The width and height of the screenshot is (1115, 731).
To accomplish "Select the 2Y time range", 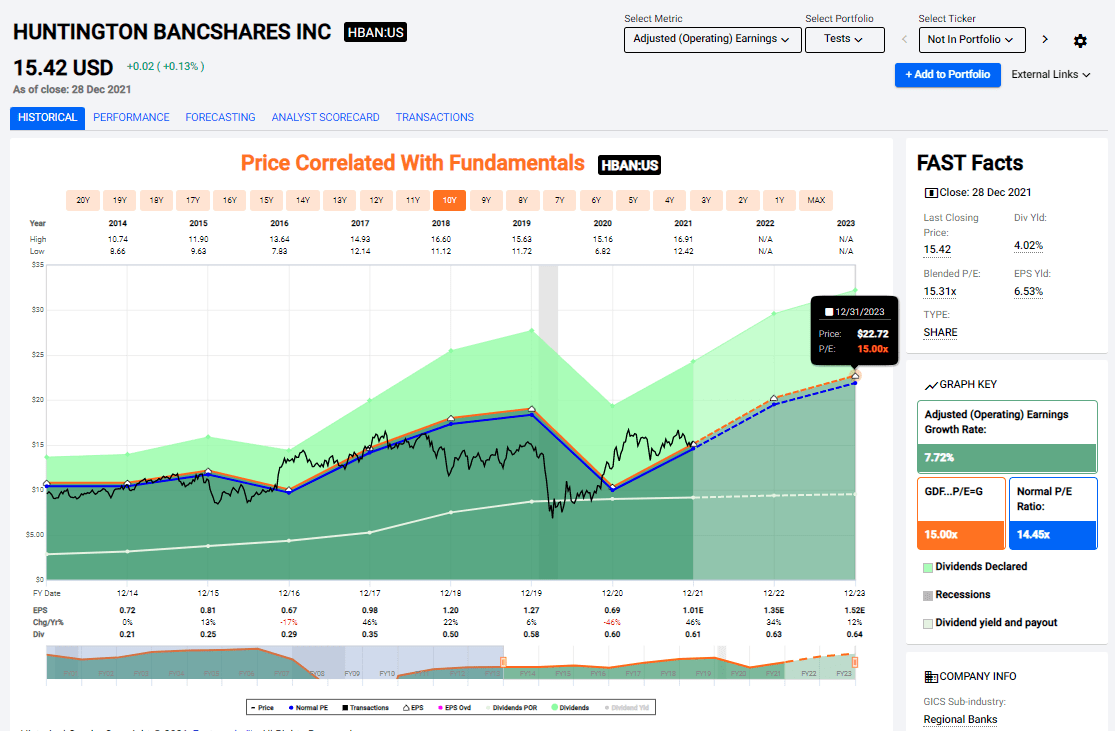I will pyautogui.click(x=743, y=201).
